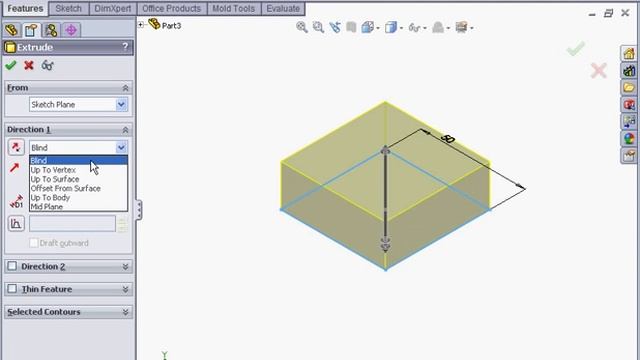Expand the Part3 tree node
Image resolution: width=640 pixels, height=360 pixels.
[141, 25]
